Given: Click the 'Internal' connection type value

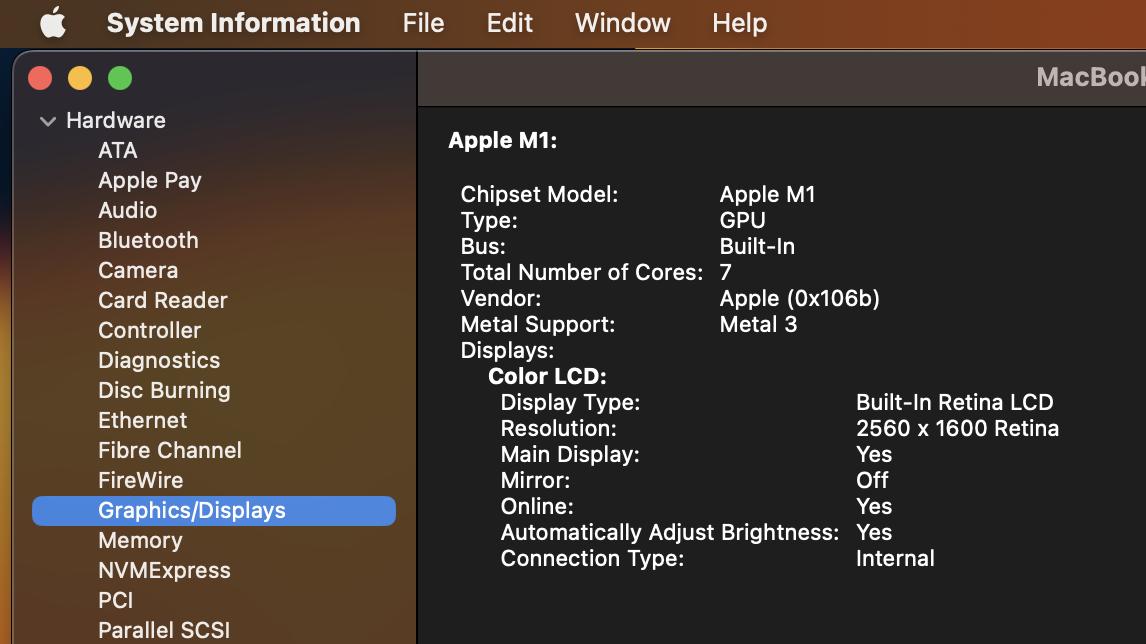Looking at the screenshot, I should [895, 558].
